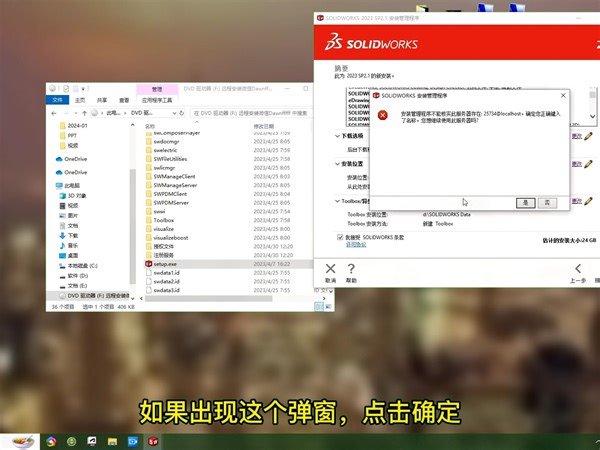Select Pictures (图片) in navigation pane

[68, 215]
